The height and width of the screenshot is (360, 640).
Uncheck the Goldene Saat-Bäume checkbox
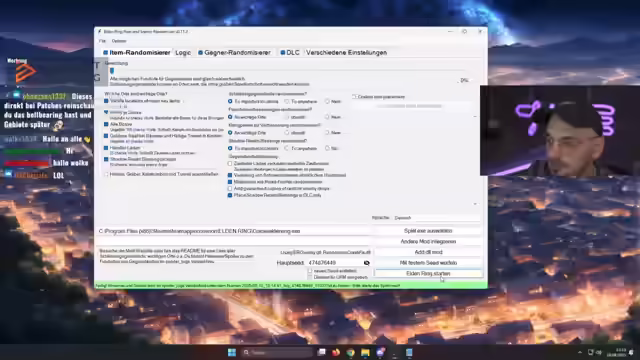tap(106, 136)
